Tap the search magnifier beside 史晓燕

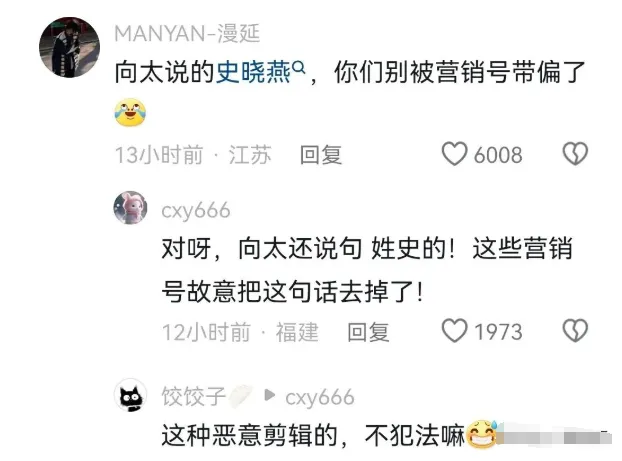click(x=298, y=68)
